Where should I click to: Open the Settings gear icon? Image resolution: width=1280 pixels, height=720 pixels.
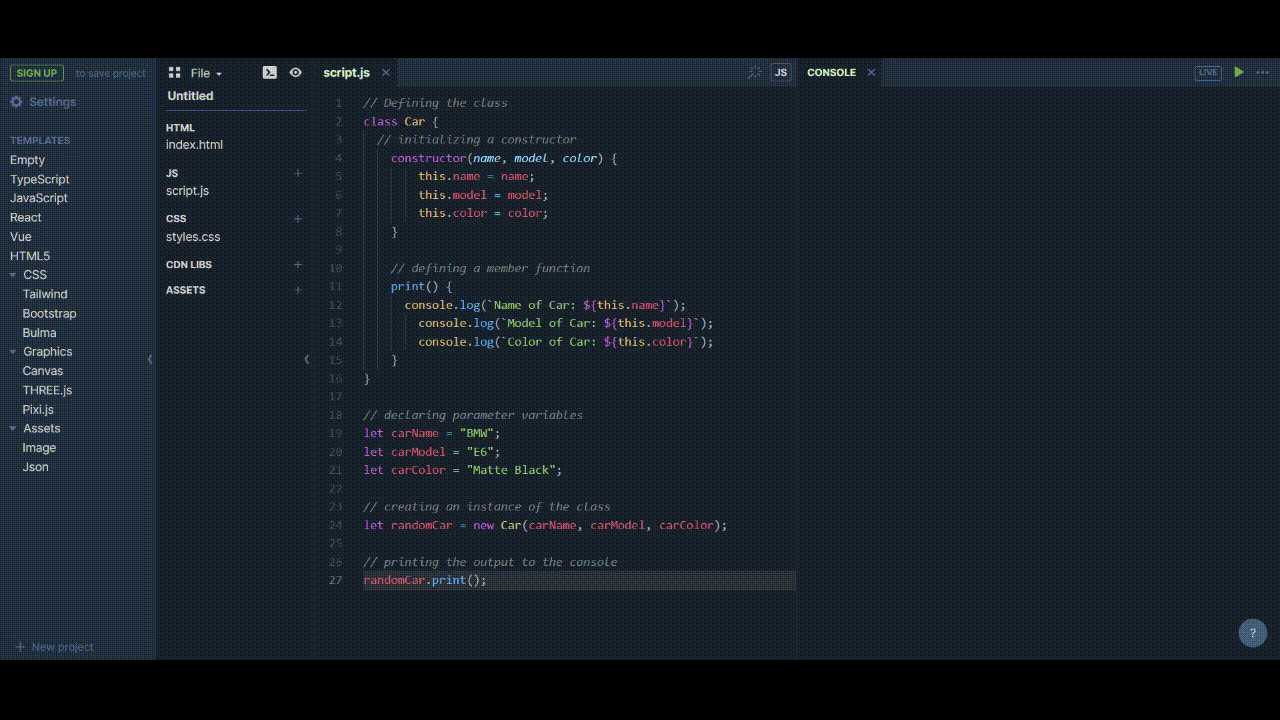tap(16, 102)
